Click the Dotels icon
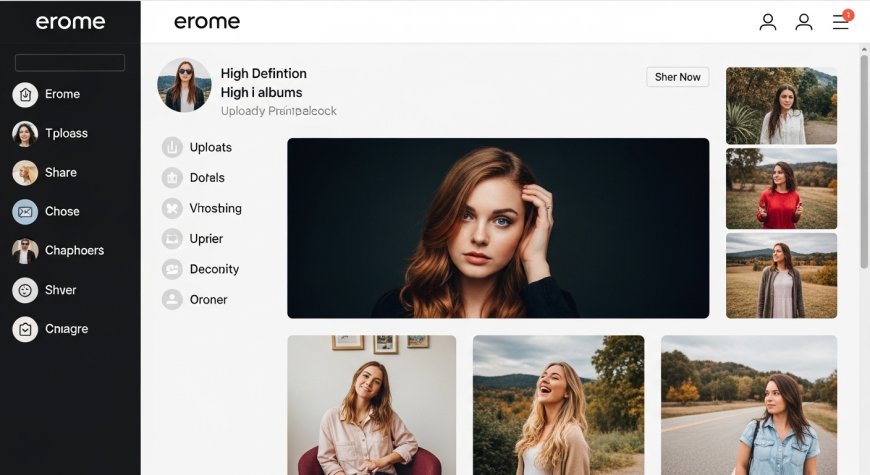 click(x=172, y=178)
